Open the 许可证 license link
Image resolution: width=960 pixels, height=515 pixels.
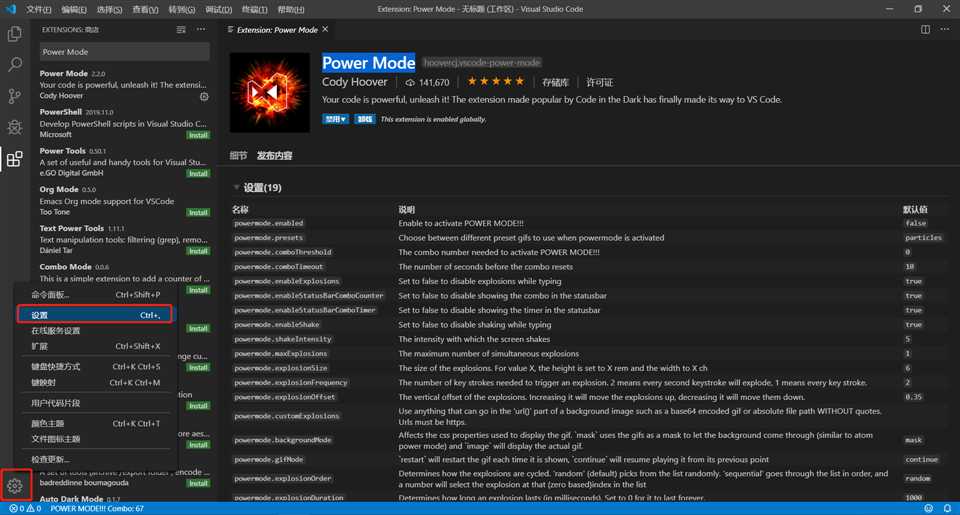[599, 82]
